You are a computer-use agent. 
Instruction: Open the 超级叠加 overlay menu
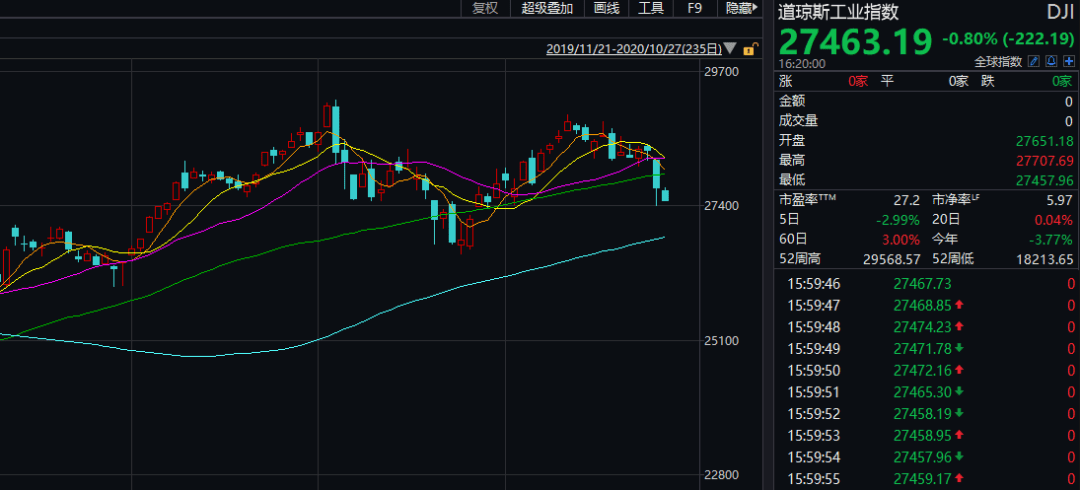pos(547,9)
